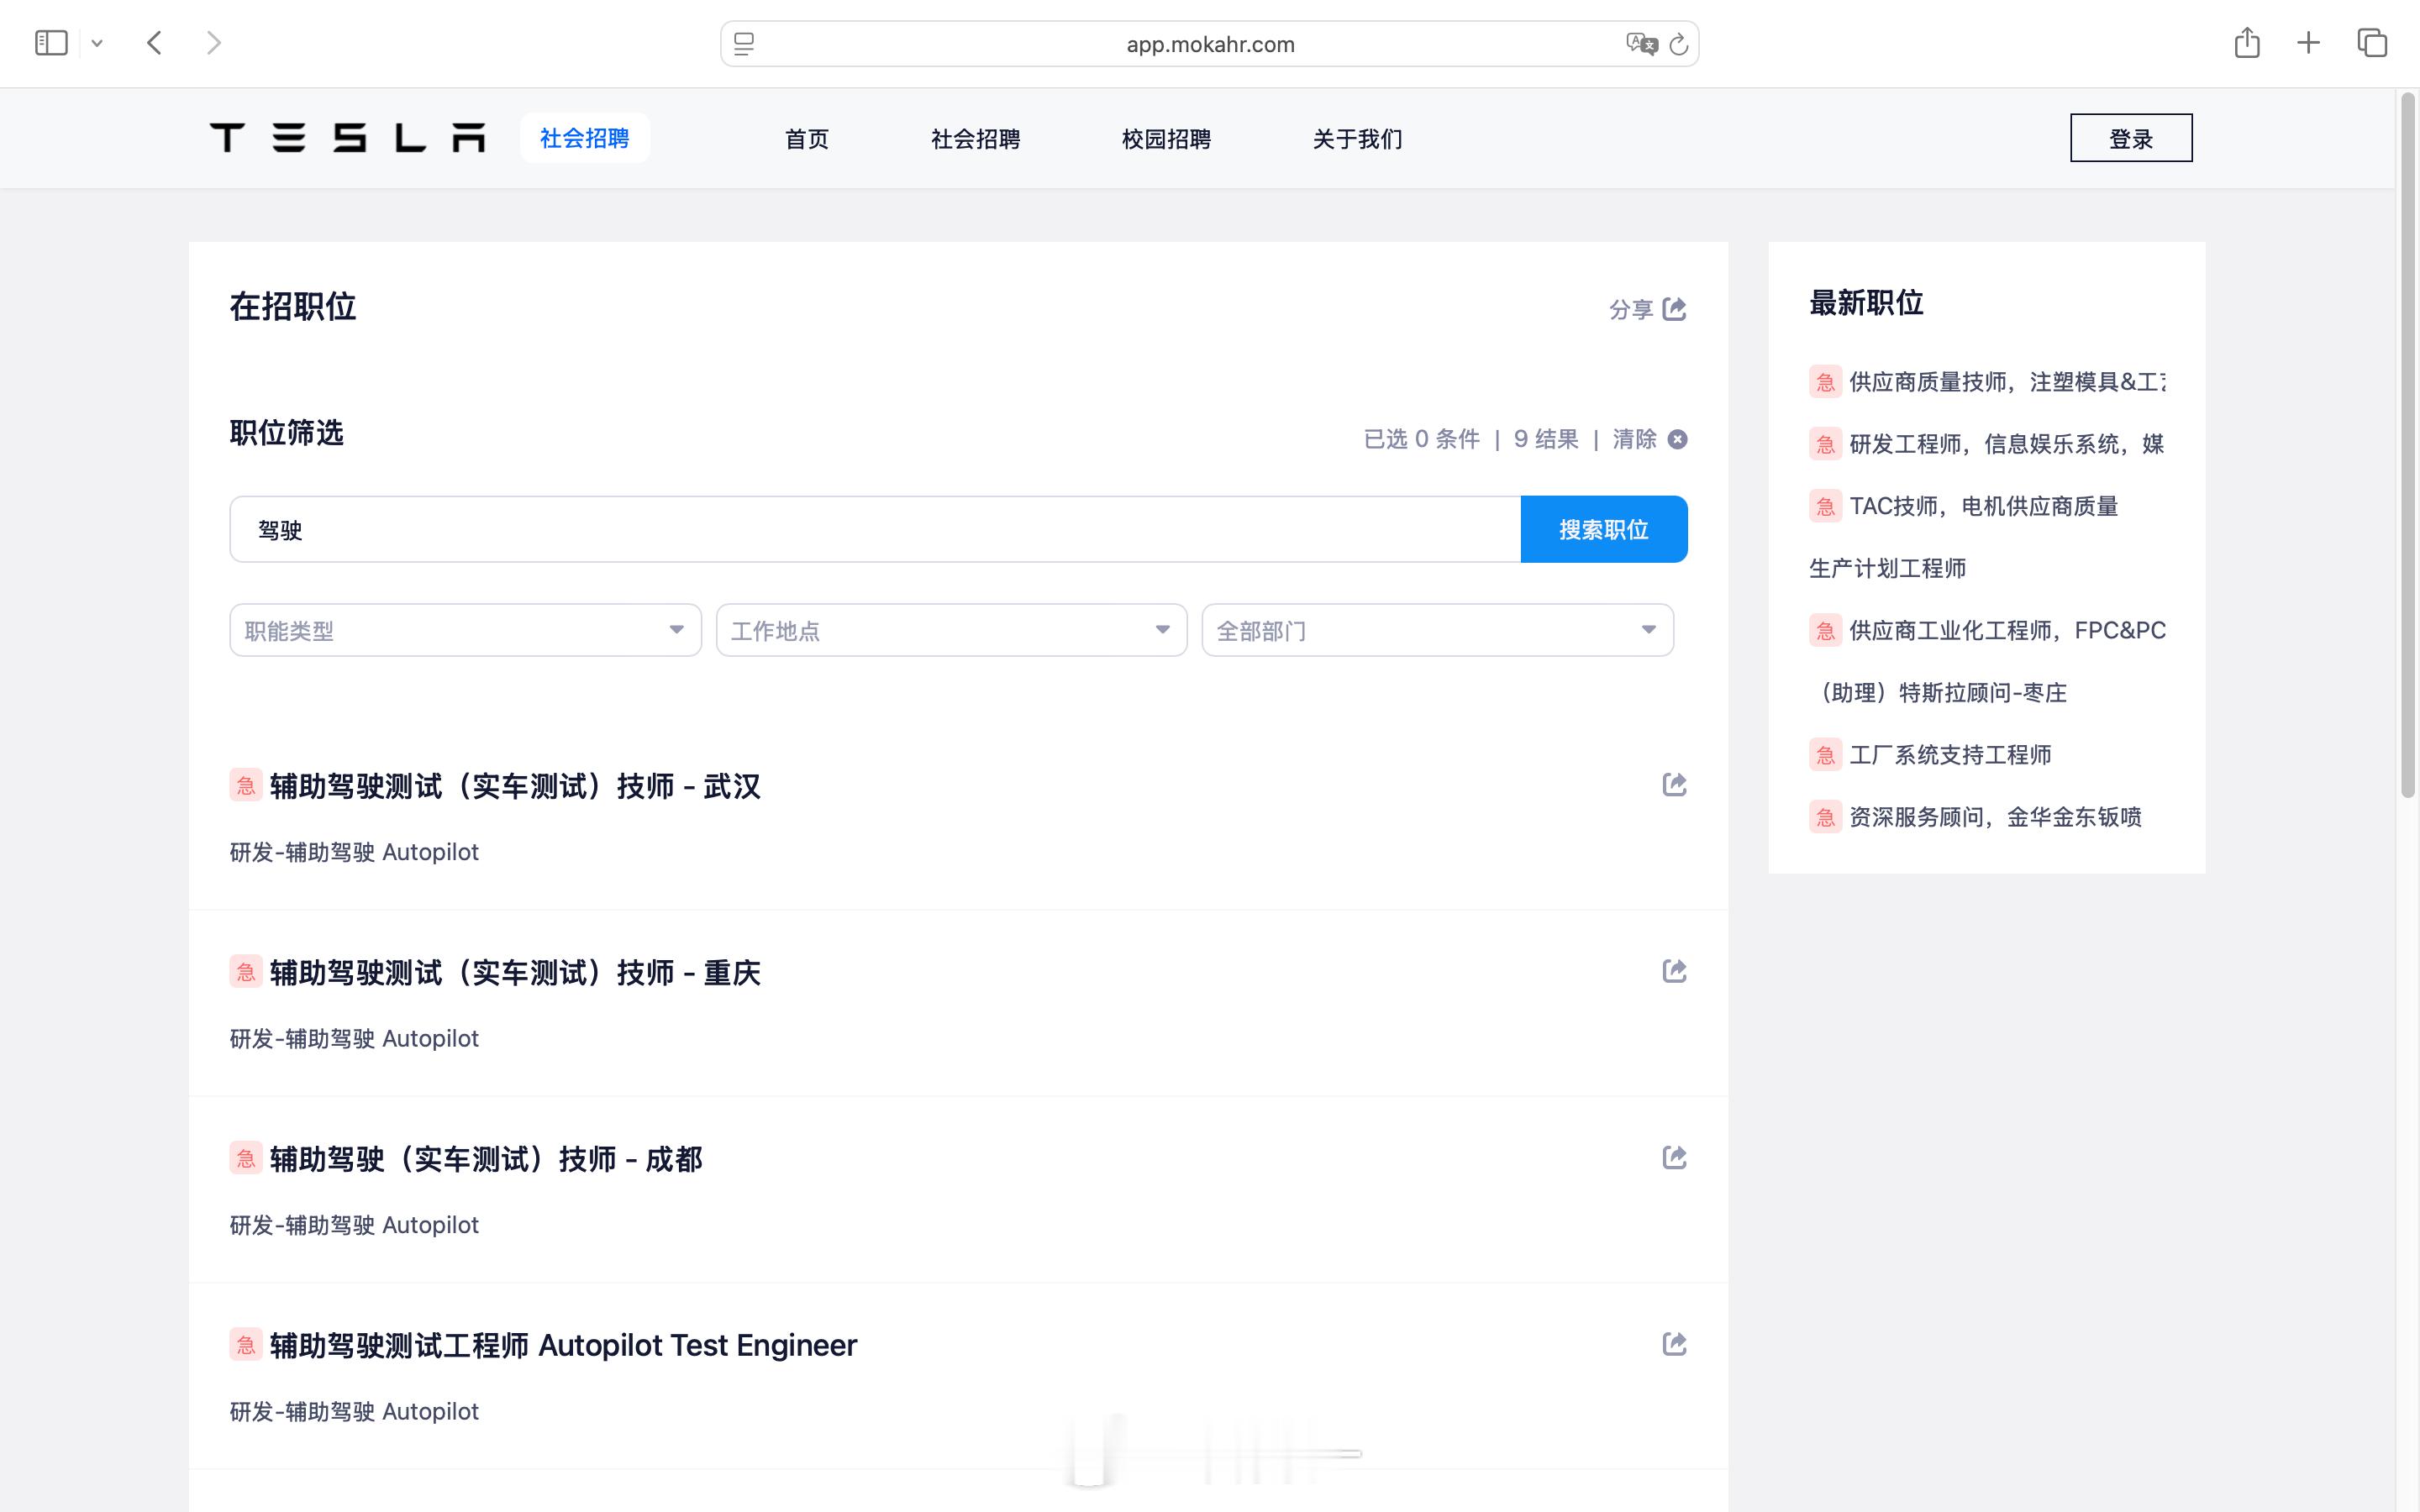Viewport: 2420px width, 1512px height.
Task: Open job 辅助驾驶测试（实车测试）技师 - 武汉
Action: [x=515, y=786]
